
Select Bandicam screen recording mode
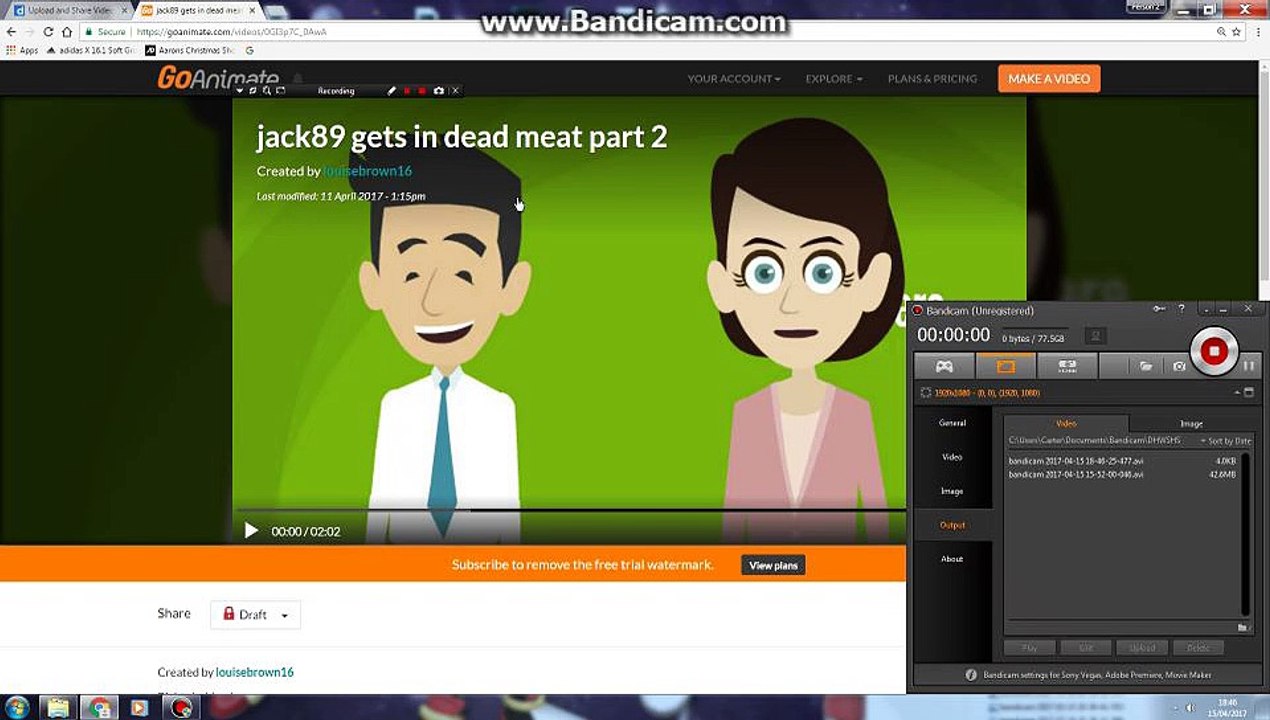[x=1005, y=366]
